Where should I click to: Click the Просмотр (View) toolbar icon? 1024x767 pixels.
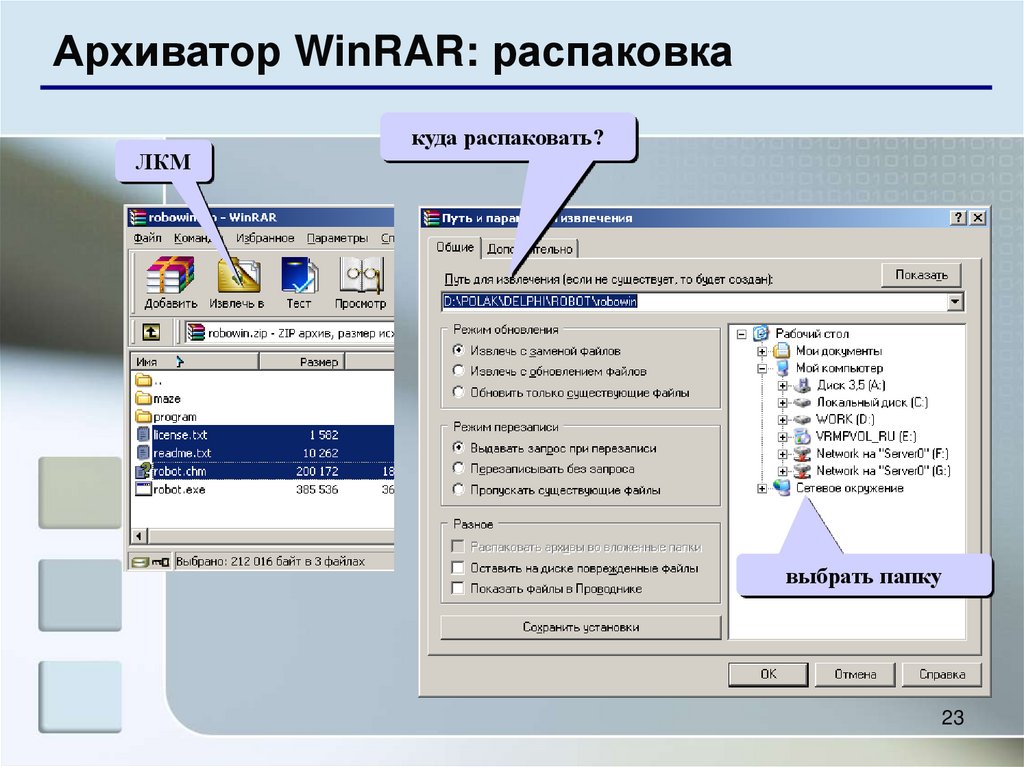point(360,275)
